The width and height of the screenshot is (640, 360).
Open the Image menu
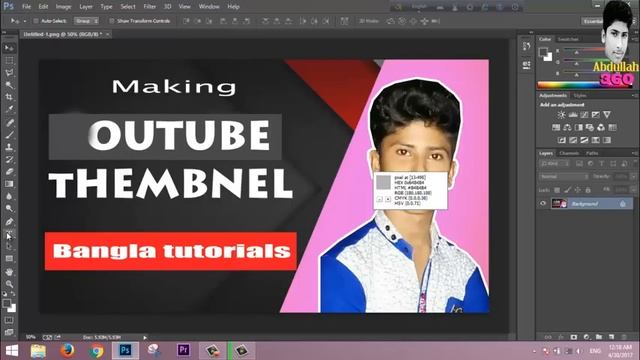coord(63,7)
